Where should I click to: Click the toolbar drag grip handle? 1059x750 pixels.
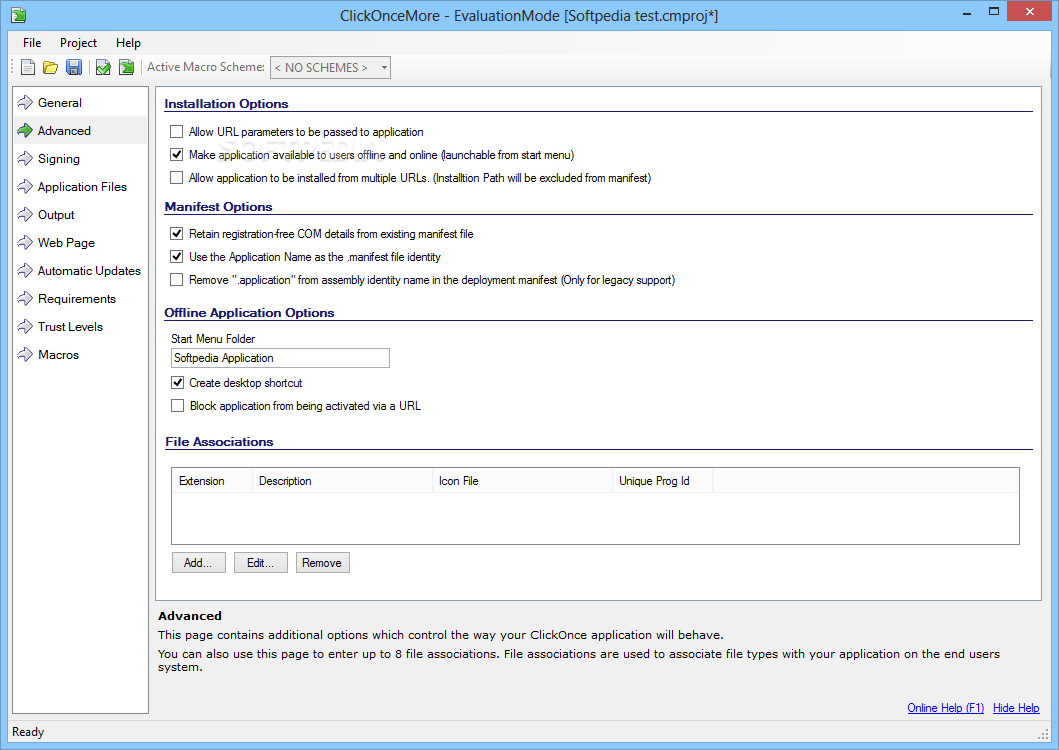coord(12,67)
